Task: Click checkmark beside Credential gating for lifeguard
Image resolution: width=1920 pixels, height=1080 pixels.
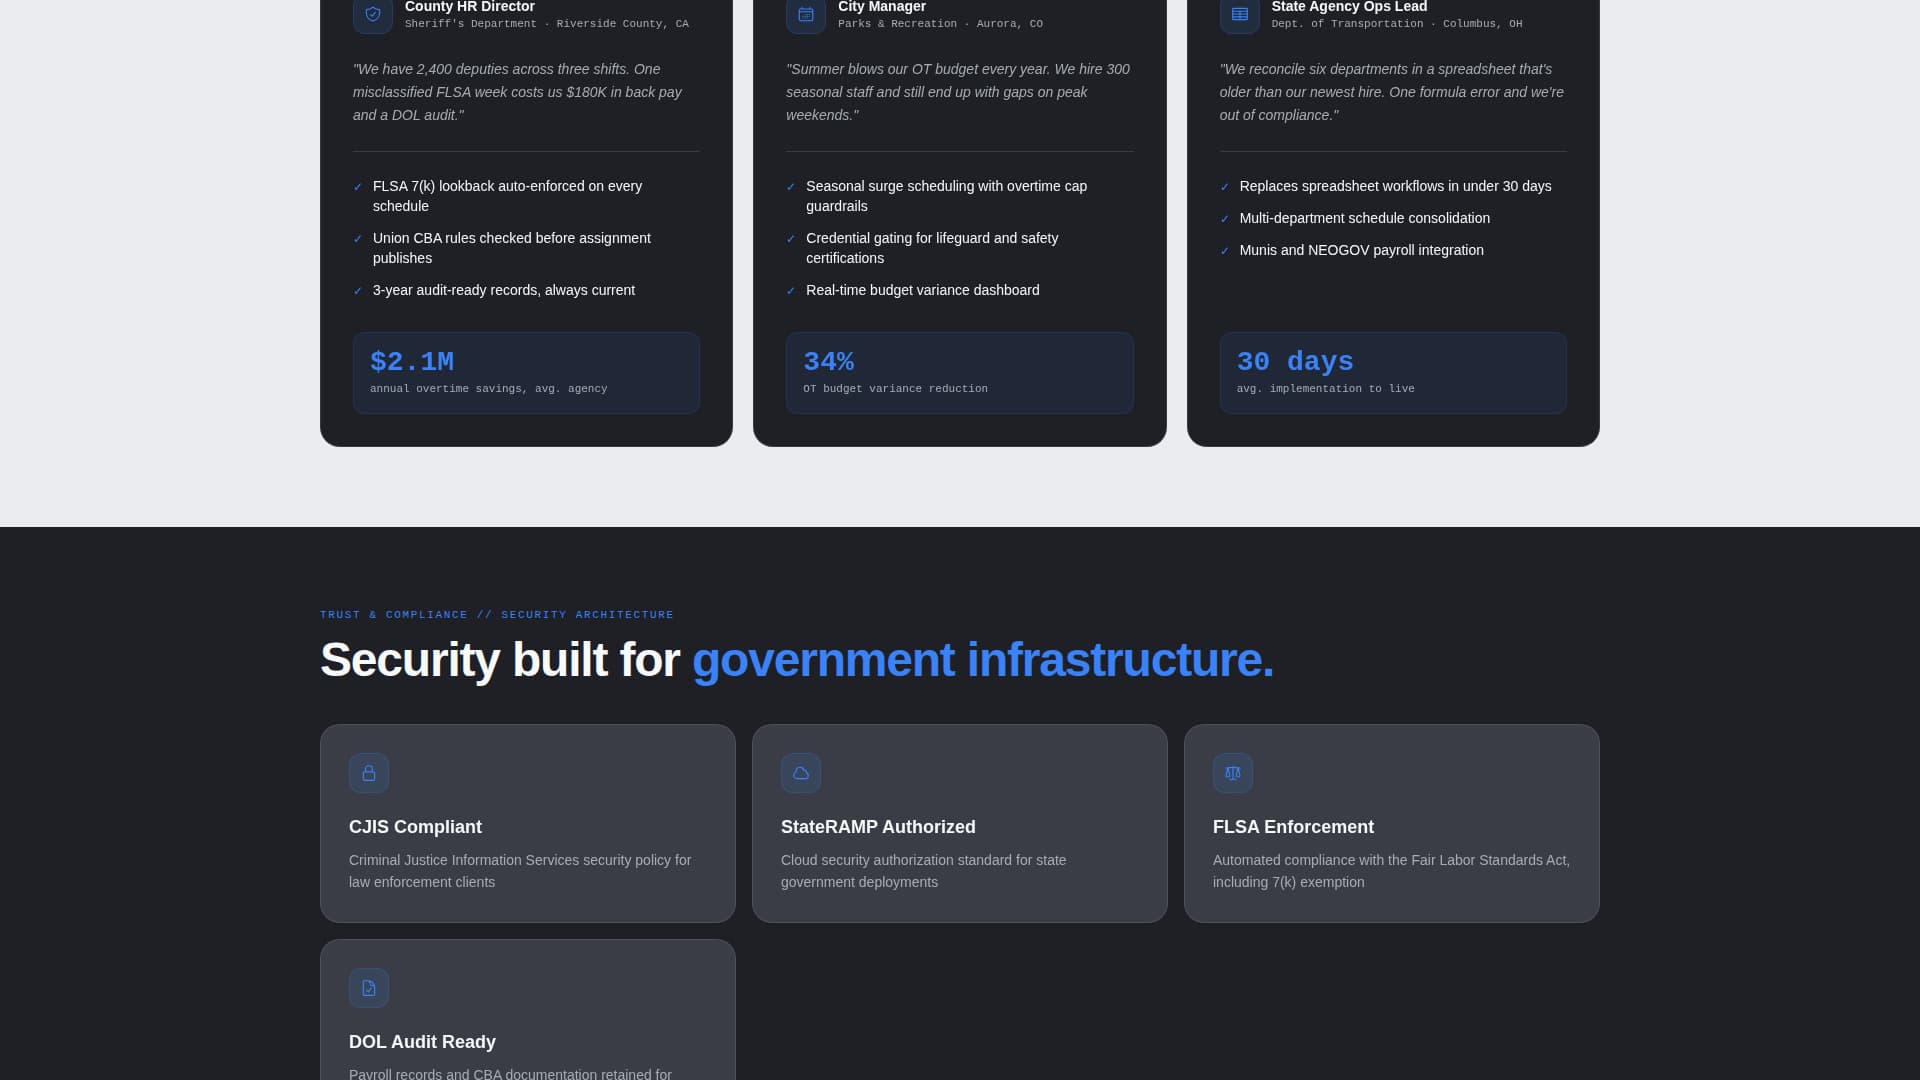Action: [x=791, y=239]
